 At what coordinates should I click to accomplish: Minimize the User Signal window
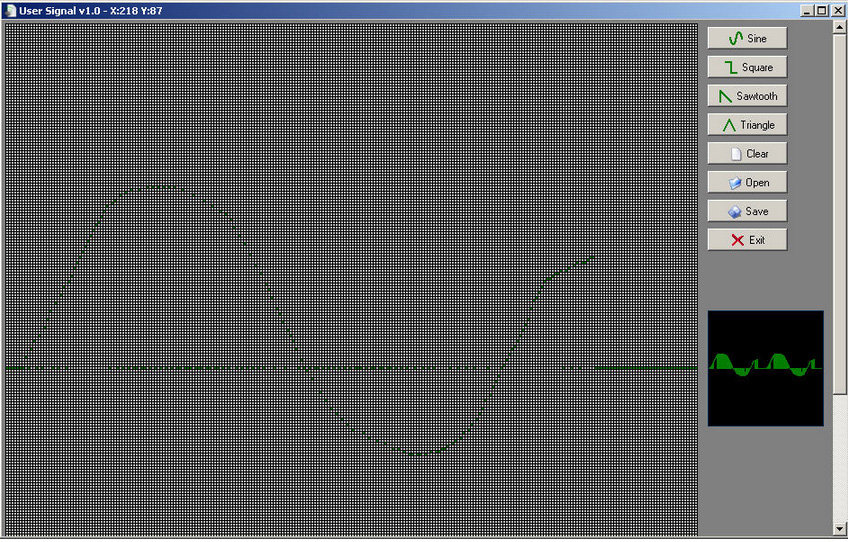point(807,10)
